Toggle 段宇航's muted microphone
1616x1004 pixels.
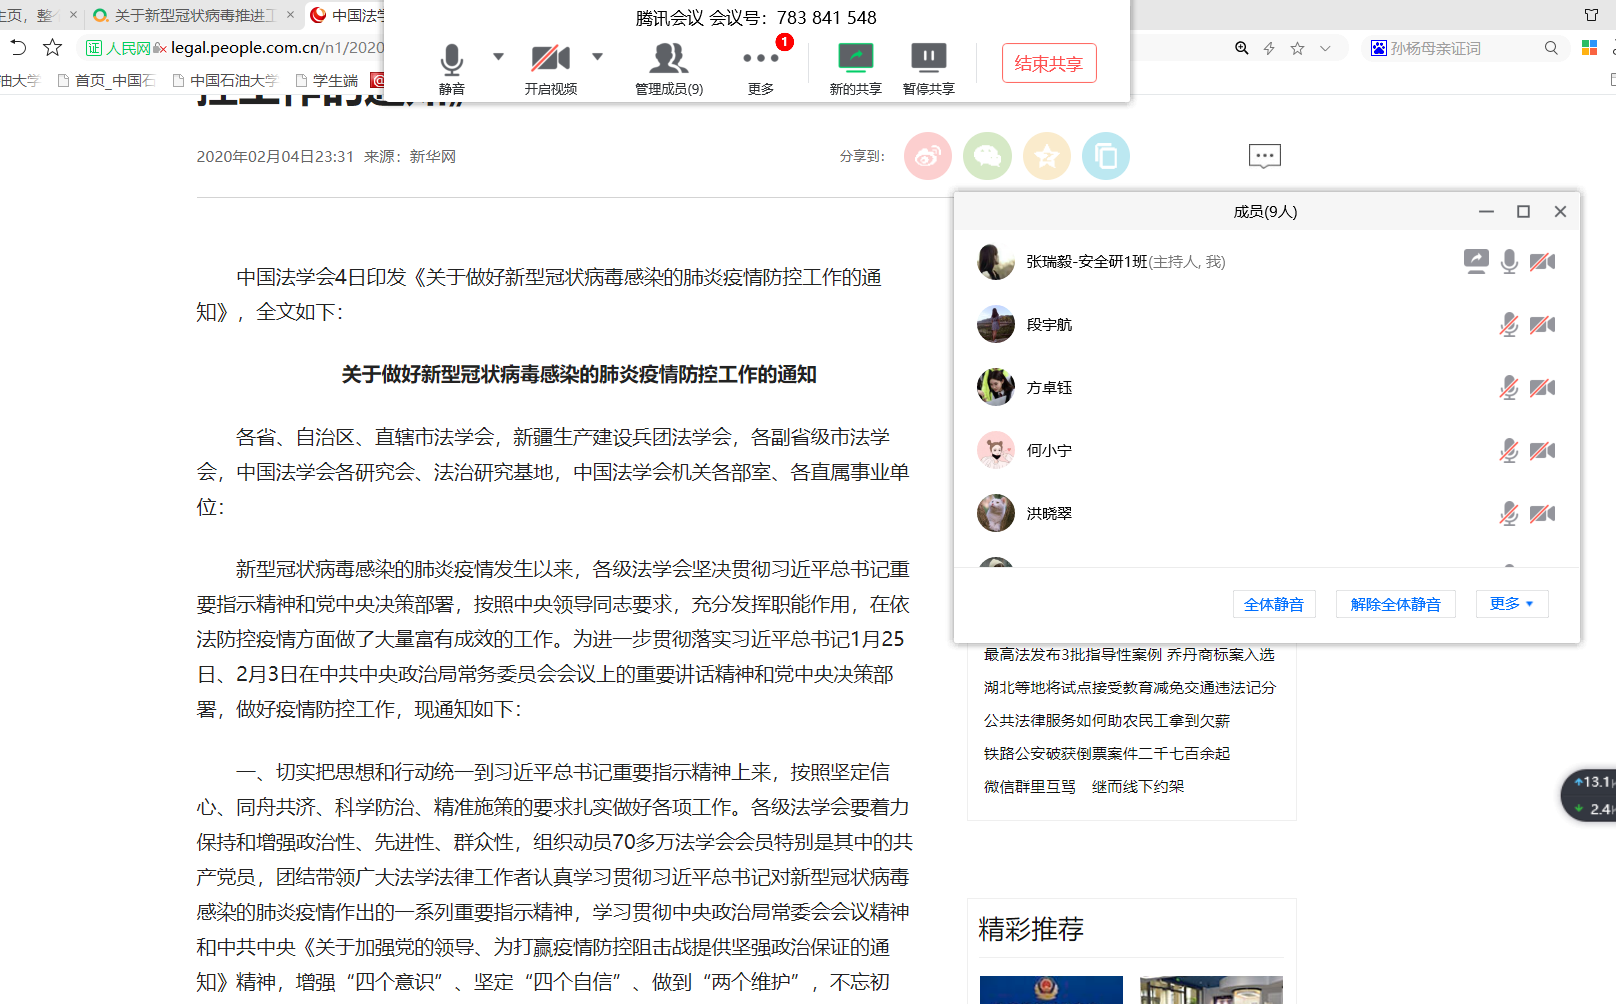coord(1509,324)
